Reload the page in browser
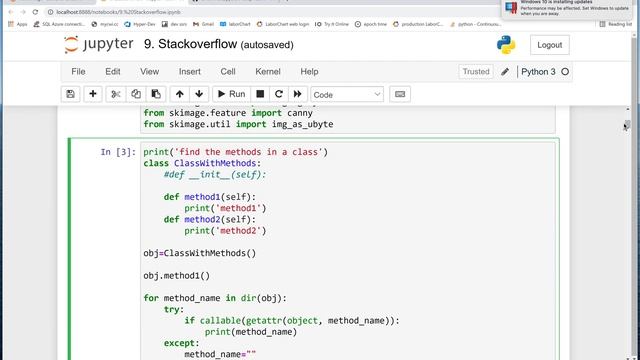Screen dimensions: 640x360 35,12
